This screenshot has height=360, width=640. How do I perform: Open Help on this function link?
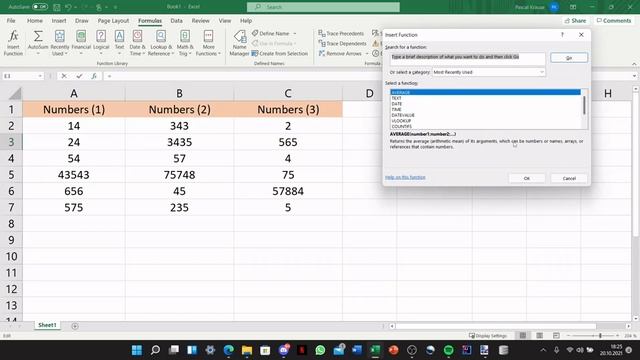coord(405,177)
